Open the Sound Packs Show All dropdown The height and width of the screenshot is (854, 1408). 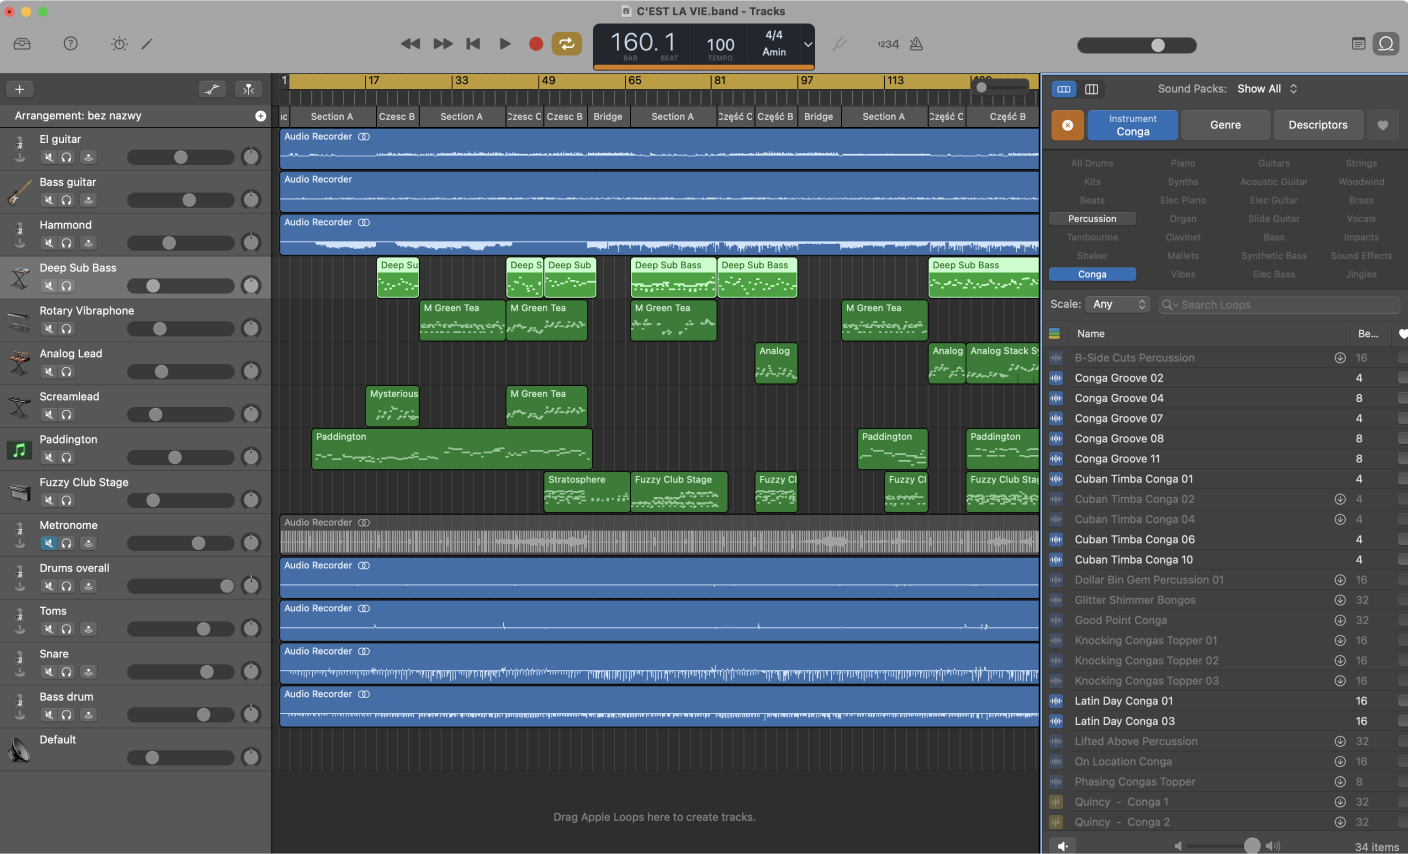pos(1267,89)
